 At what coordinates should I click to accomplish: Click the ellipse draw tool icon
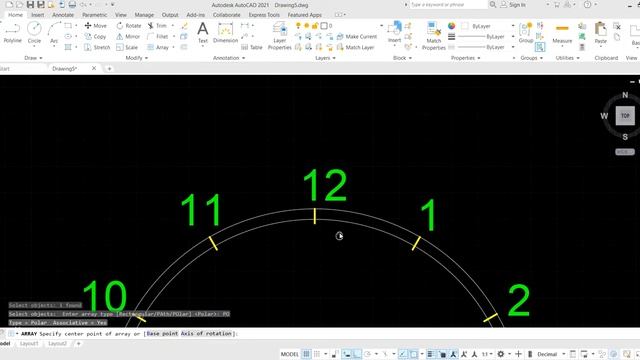(x=68, y=36)
